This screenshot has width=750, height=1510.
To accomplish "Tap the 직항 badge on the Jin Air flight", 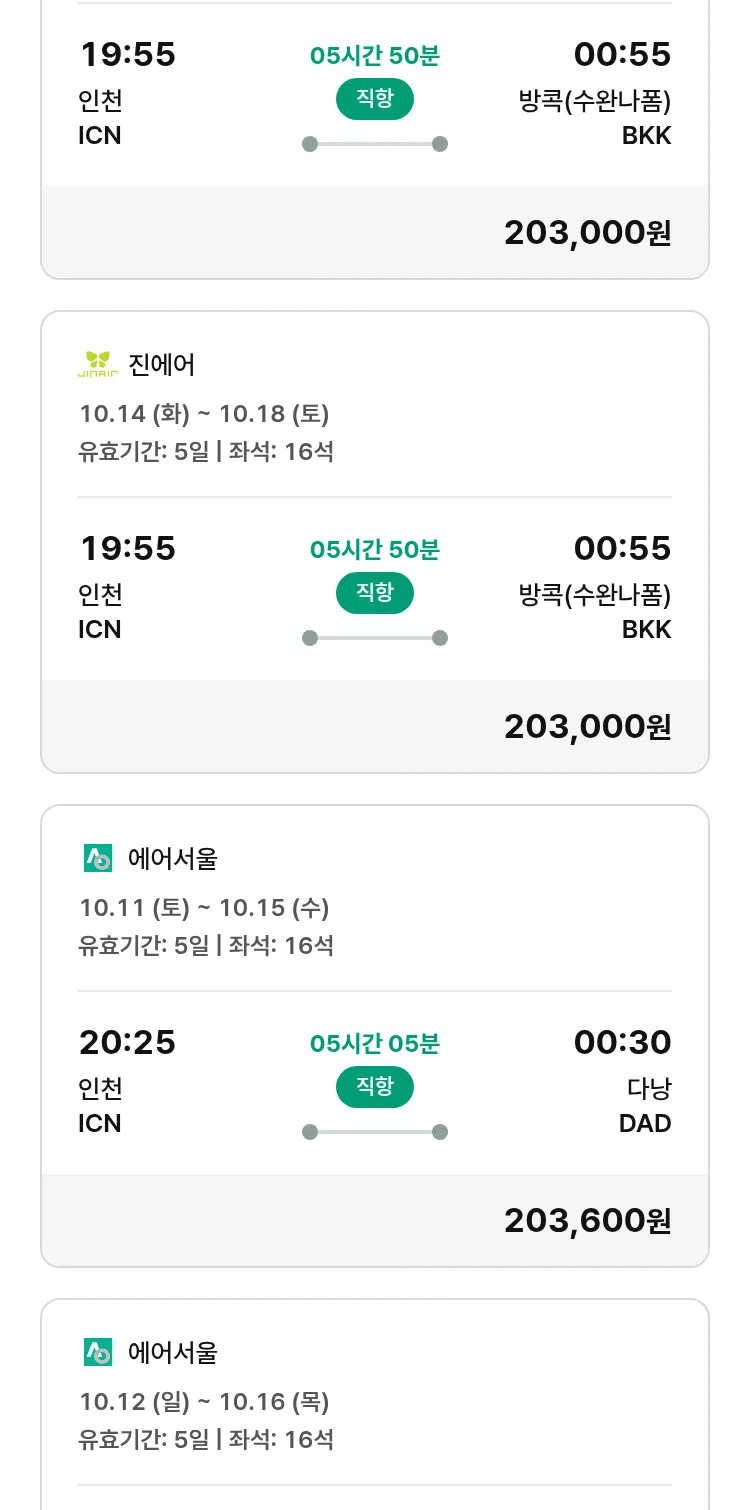I will (375, 593).
